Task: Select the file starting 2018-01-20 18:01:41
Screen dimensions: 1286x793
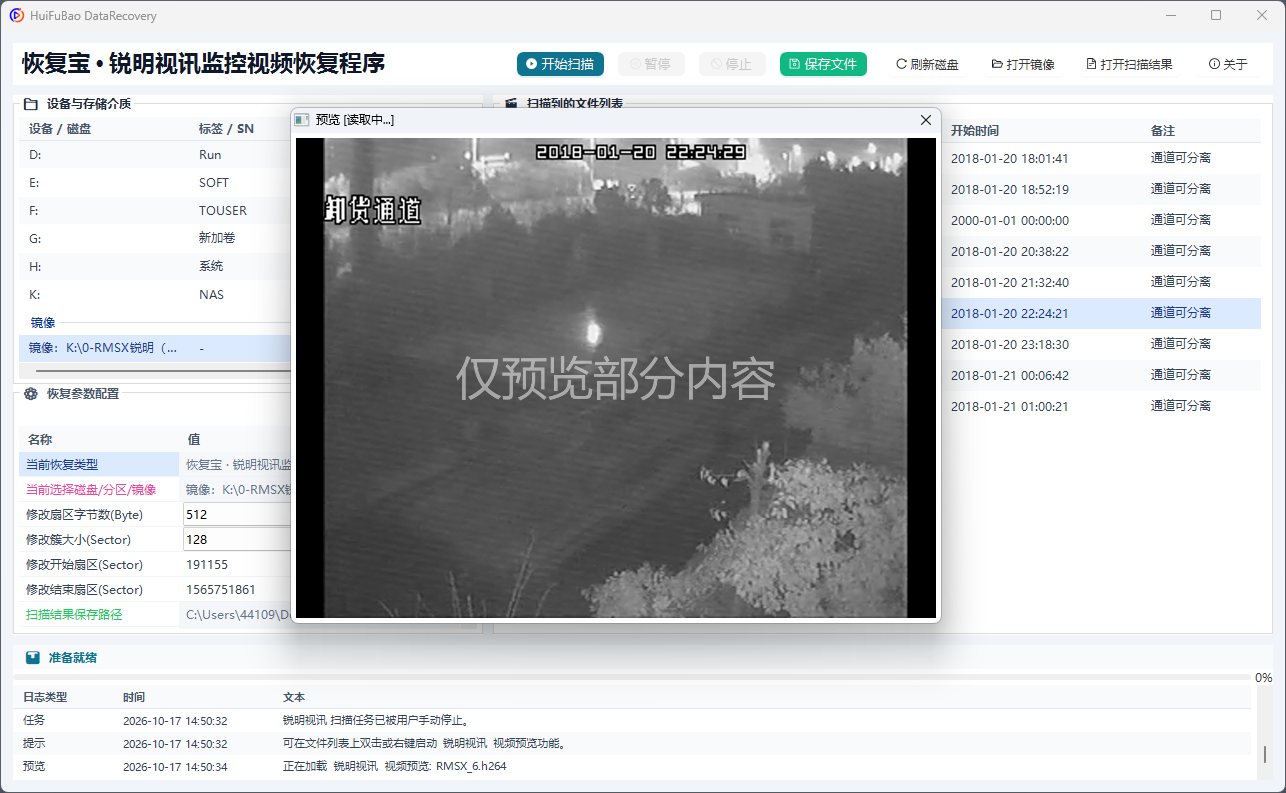Action: (x=1100, y=158)
